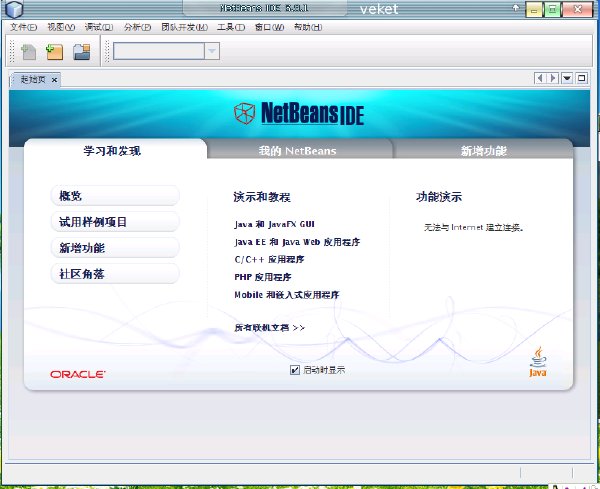
Task: Click the up-arrow button in title bar
Action: (x=516, y=8)
